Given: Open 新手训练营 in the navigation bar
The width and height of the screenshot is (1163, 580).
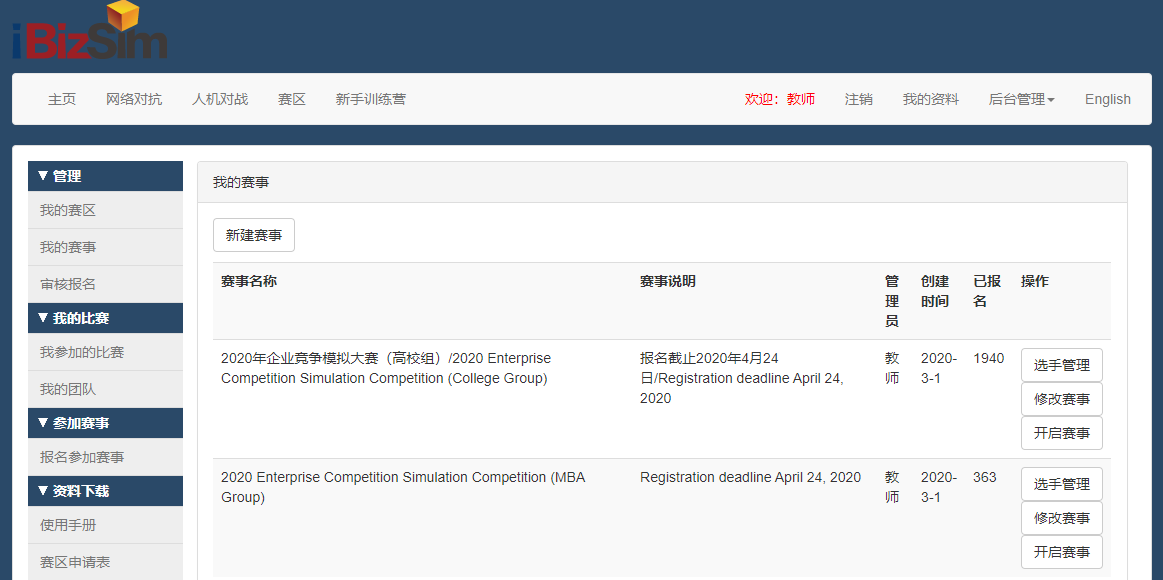Looking at the screenshot, I should [x=371, y=99].
